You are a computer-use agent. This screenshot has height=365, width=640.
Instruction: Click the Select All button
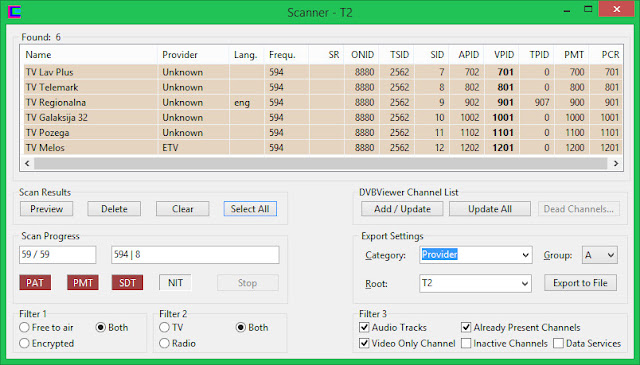pyautogui.click(x=250, y=209)
